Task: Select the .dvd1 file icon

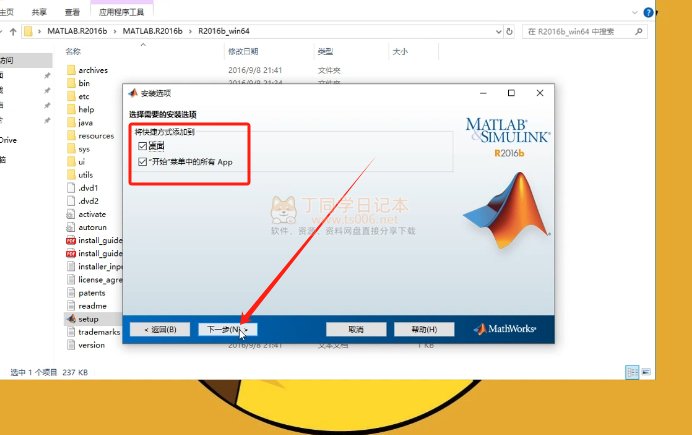Action: coord(71,188)
